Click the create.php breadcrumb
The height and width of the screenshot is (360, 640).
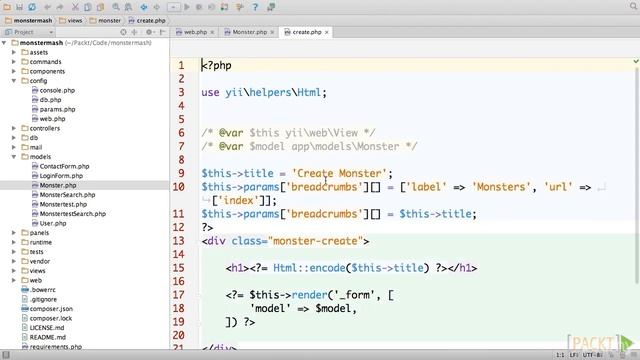click(147, 20)
